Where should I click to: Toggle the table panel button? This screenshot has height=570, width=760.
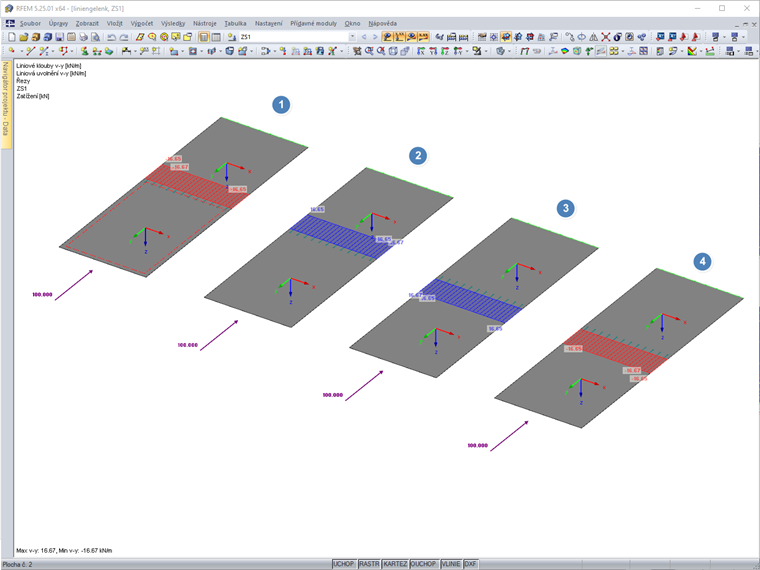(x=216, y=37)
